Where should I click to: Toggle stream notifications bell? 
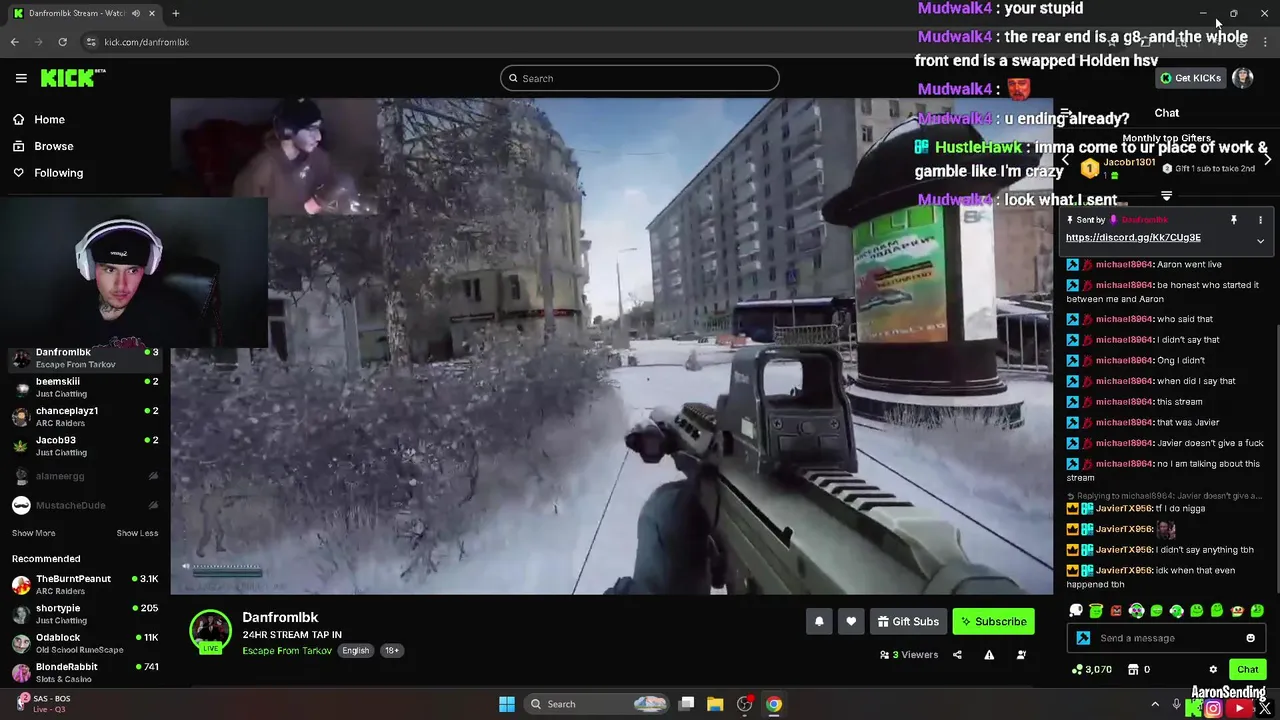[x=819, y=621]
